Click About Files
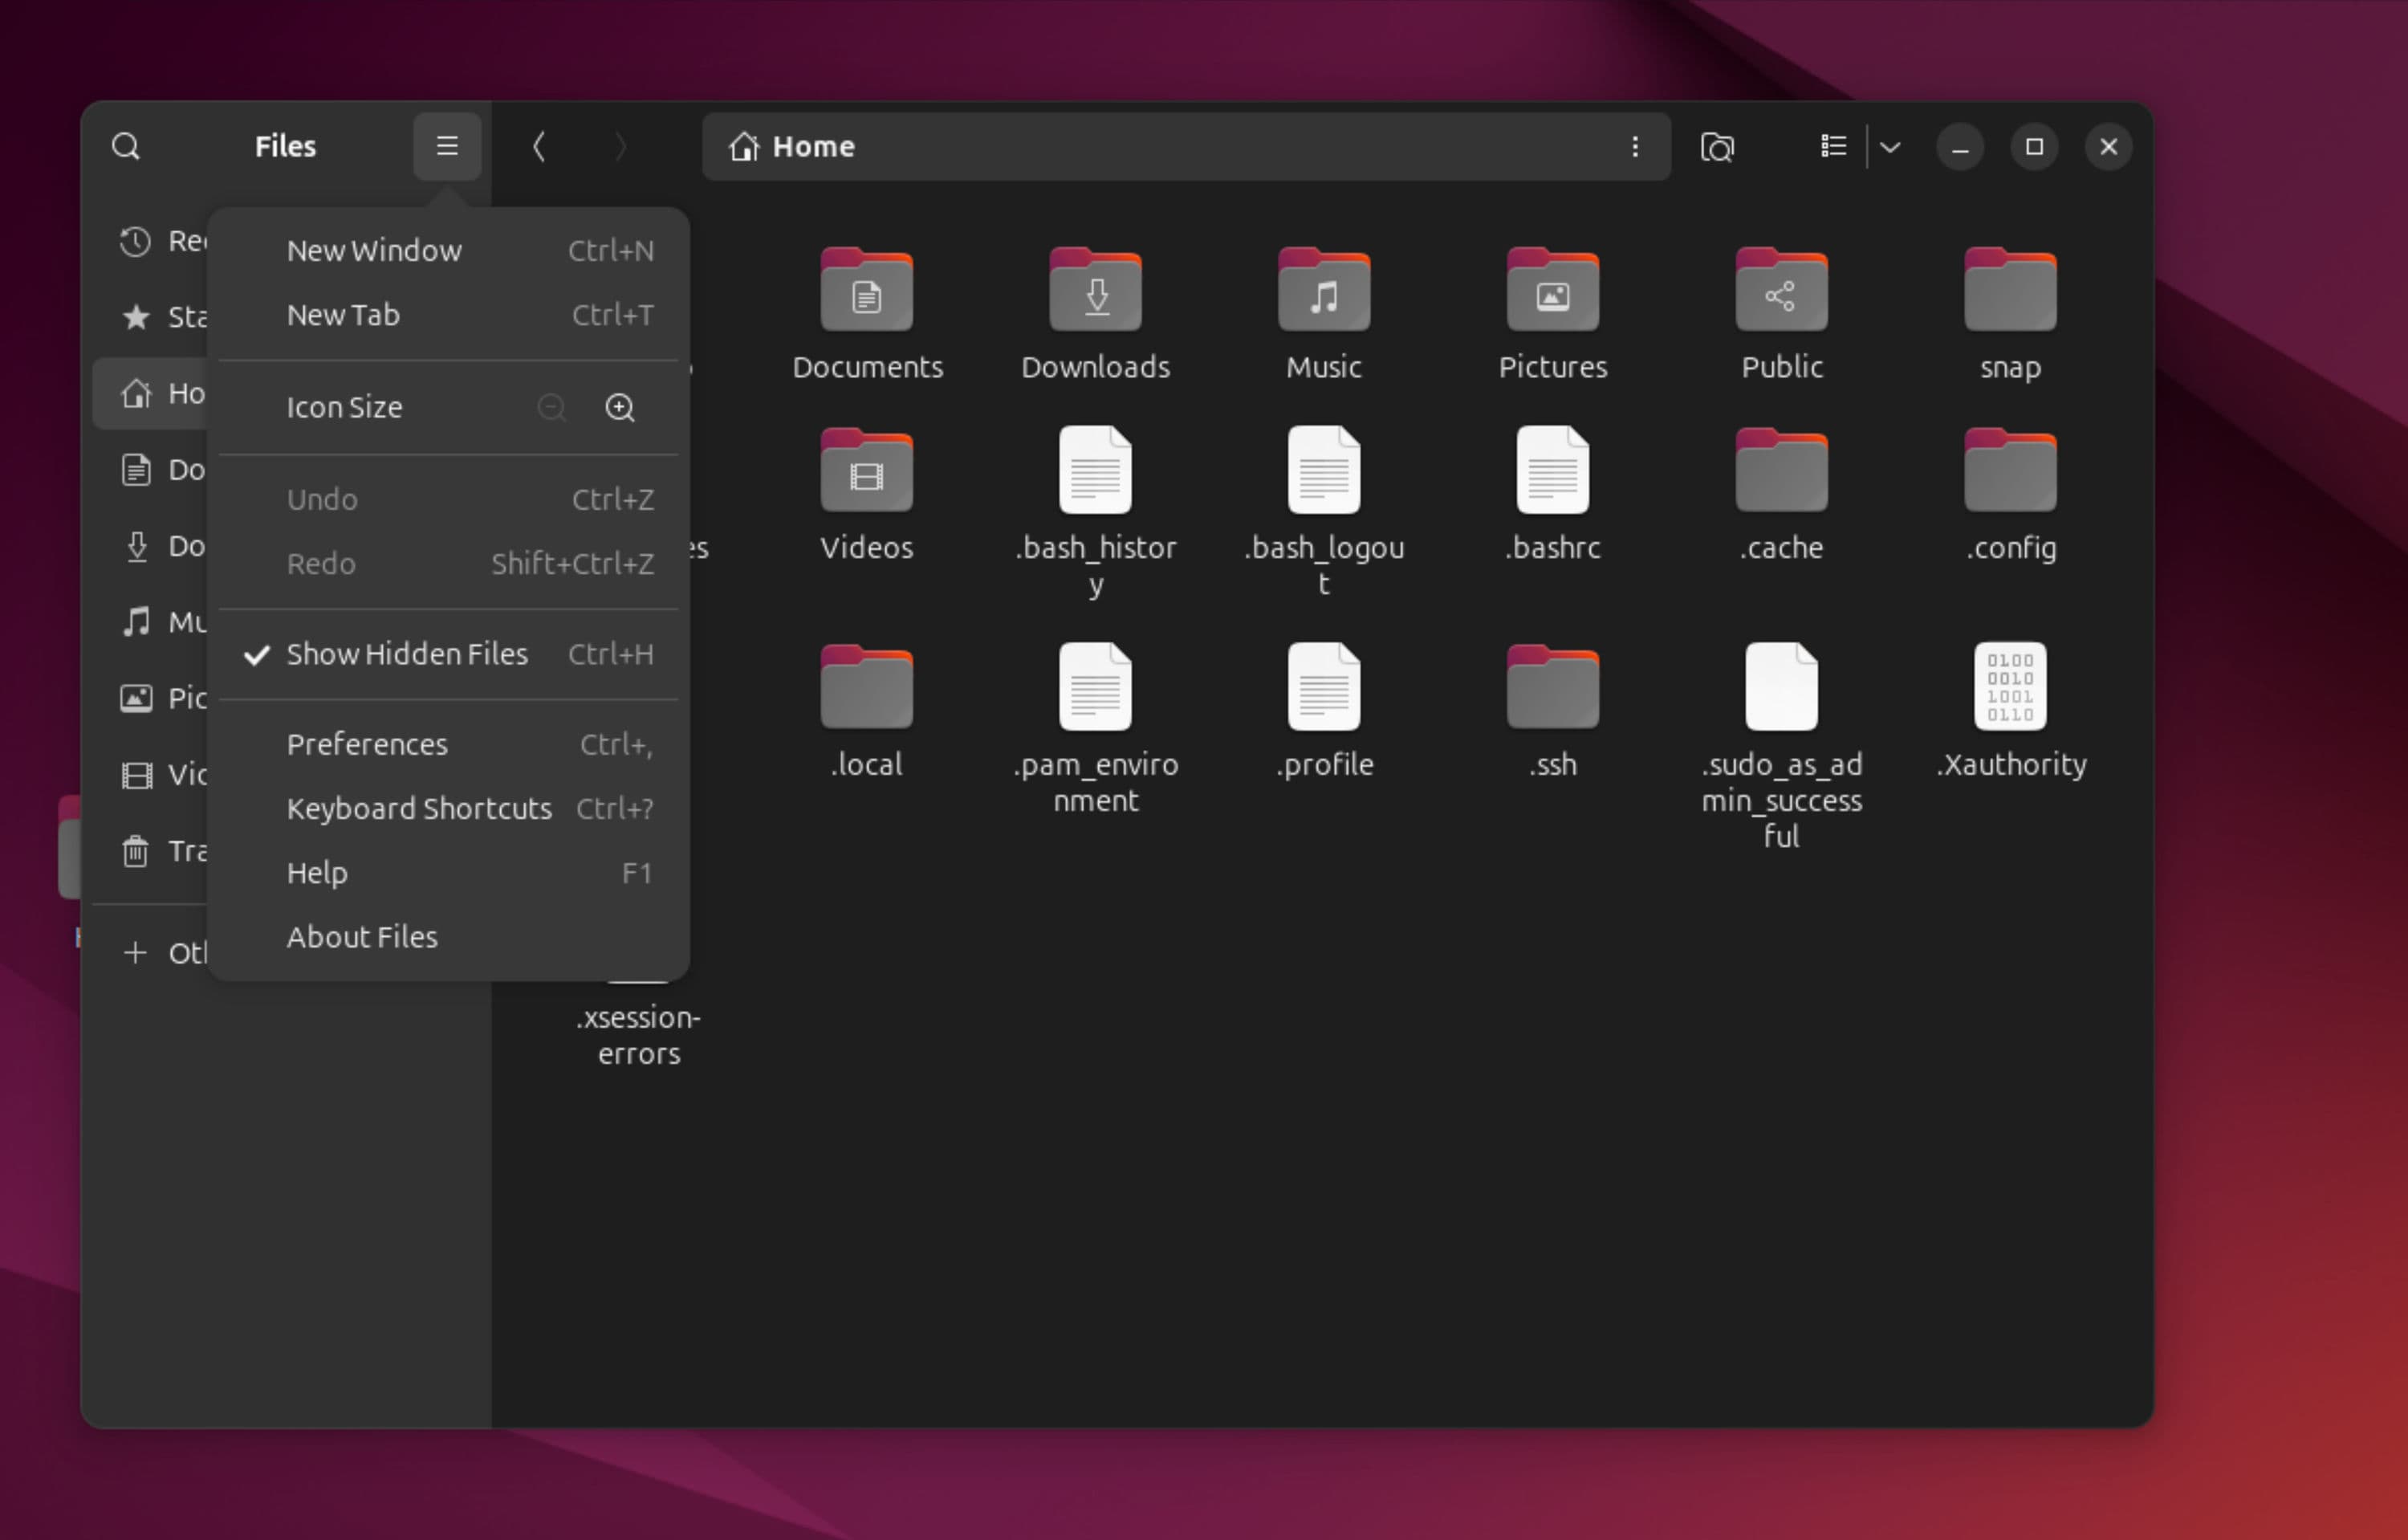 click(x=362, y=937)
